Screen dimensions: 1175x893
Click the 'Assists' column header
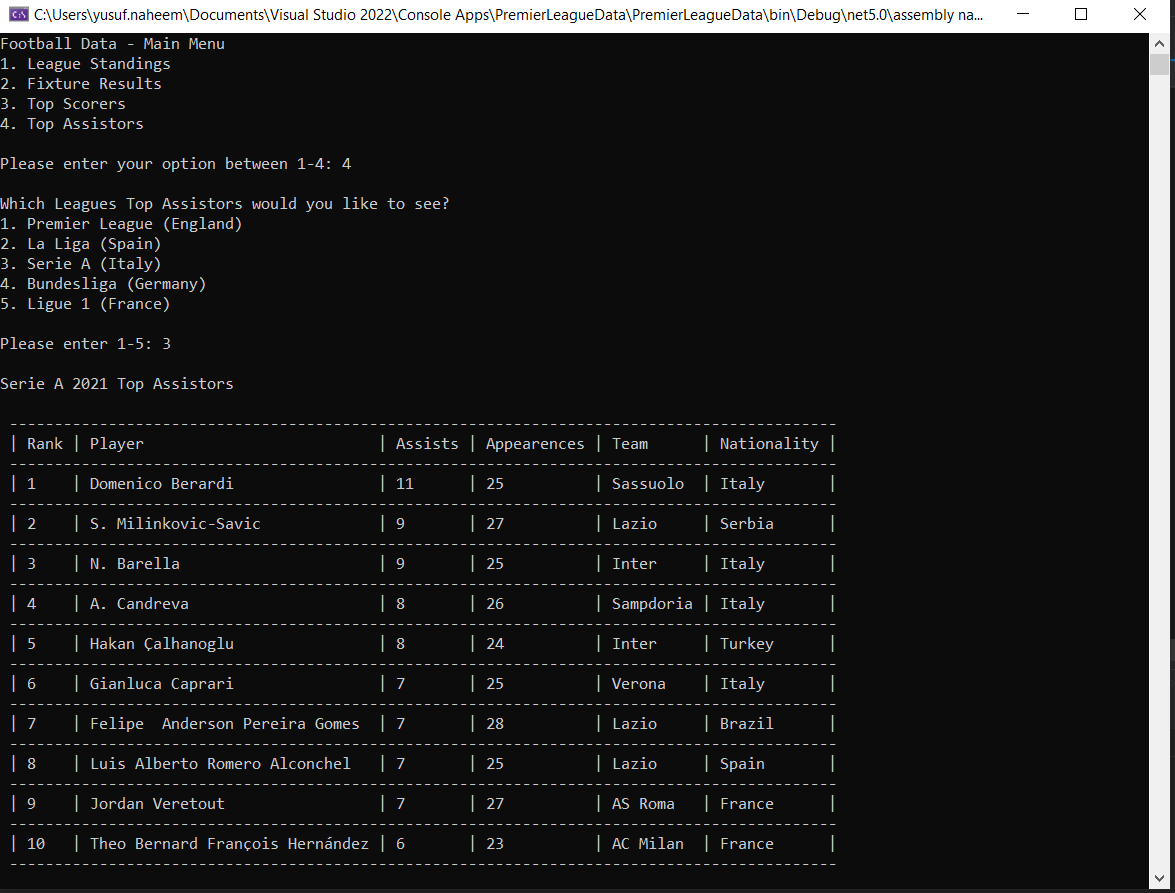click(426, 443)
